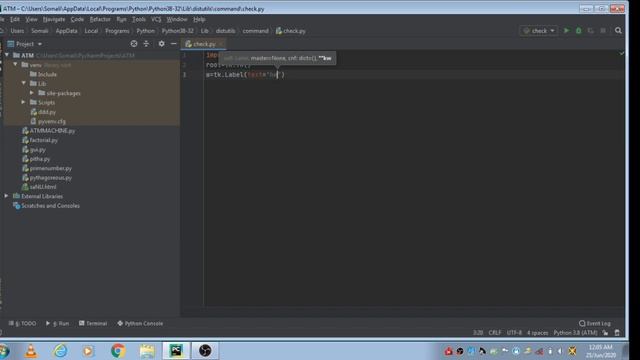The width and height of the screenshot is (640, 360).
Task: Change the Python 3.8 (ATM) interpreter
Action: (x=576, y=333)
